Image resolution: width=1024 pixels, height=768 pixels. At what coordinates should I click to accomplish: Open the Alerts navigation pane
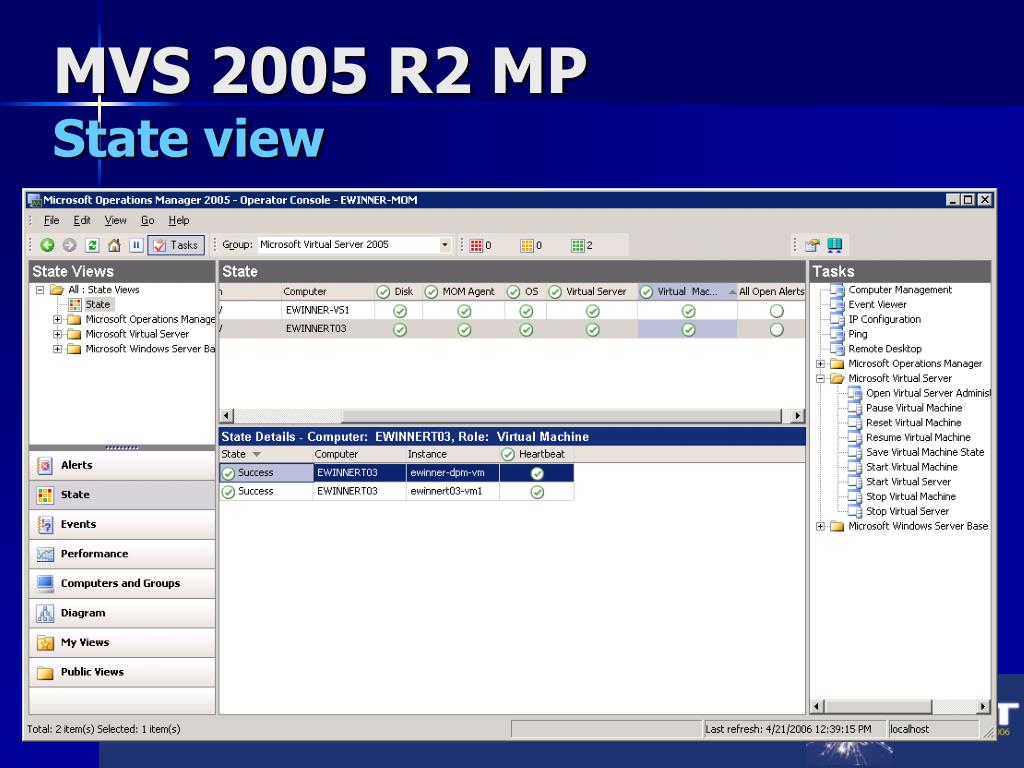tap(122, 465)
